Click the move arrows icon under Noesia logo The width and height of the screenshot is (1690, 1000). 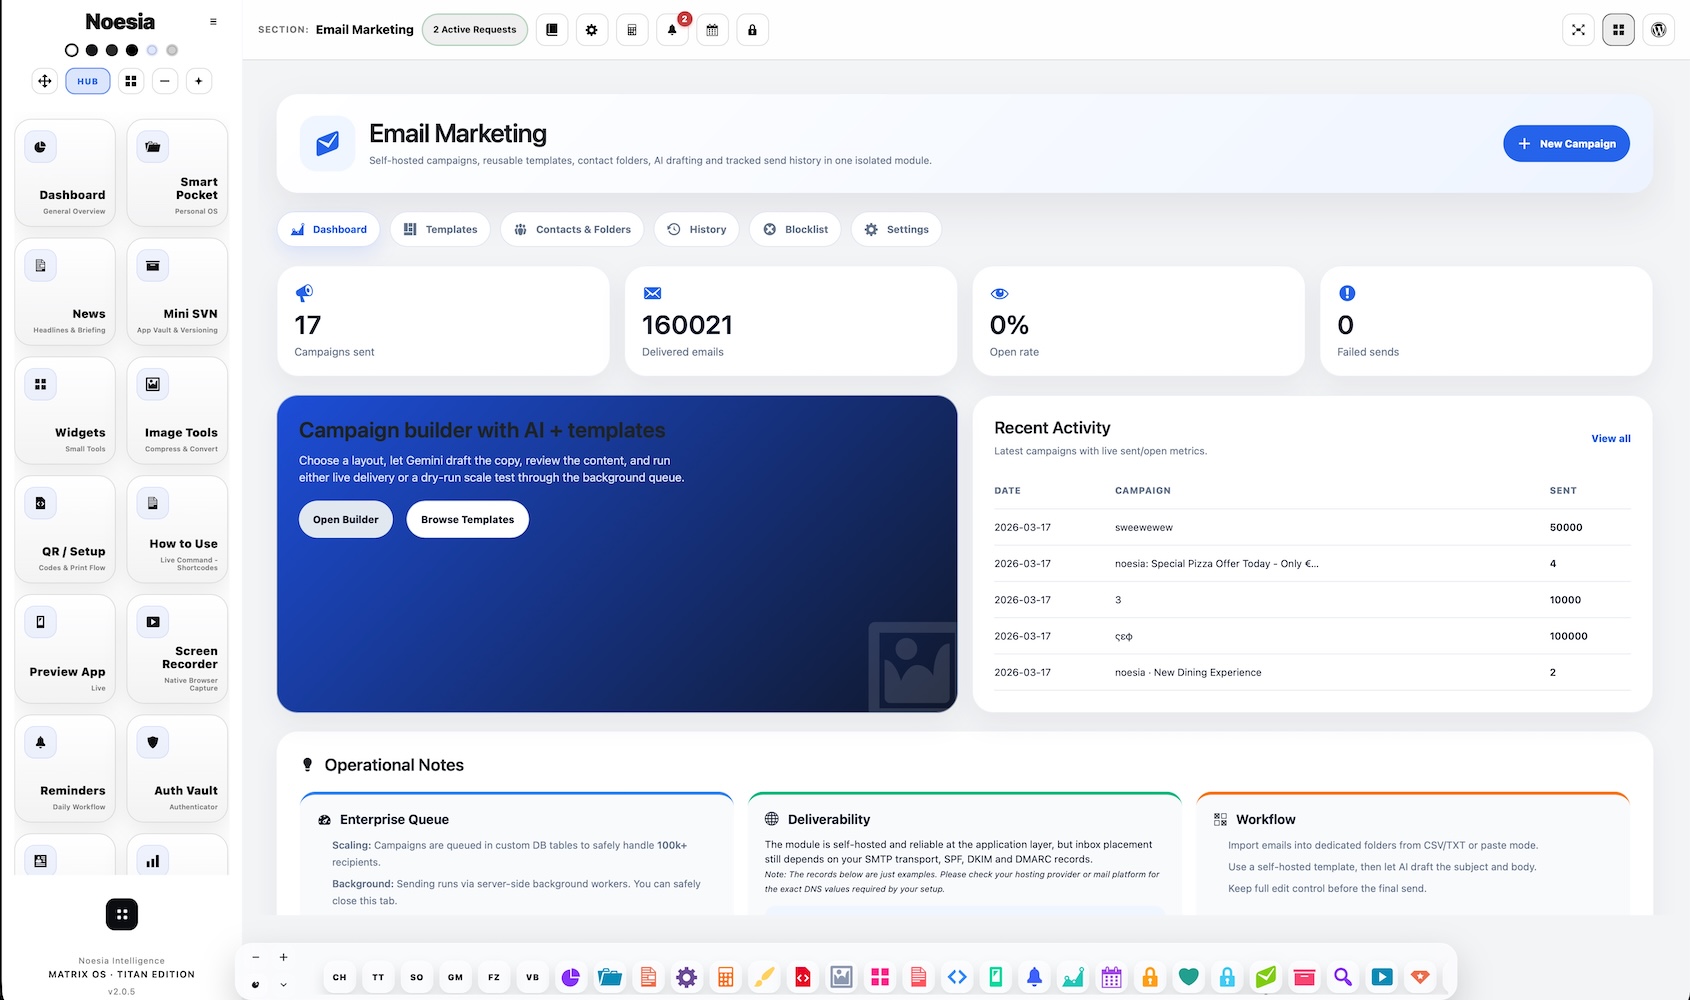45,81
